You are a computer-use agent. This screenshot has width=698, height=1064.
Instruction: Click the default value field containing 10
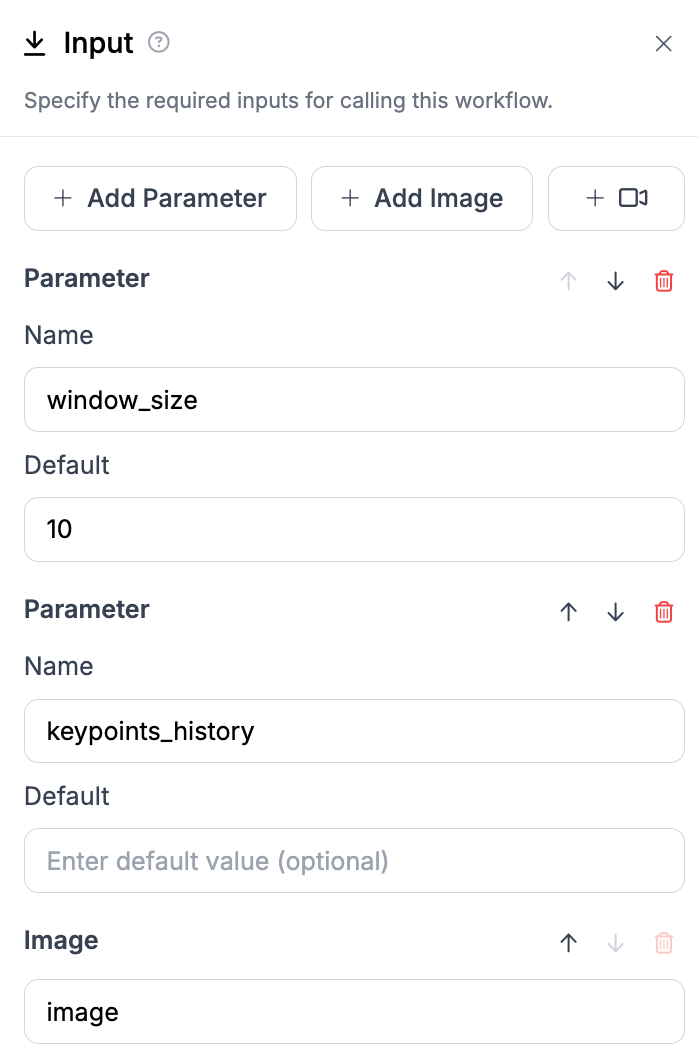coord(354,530)
